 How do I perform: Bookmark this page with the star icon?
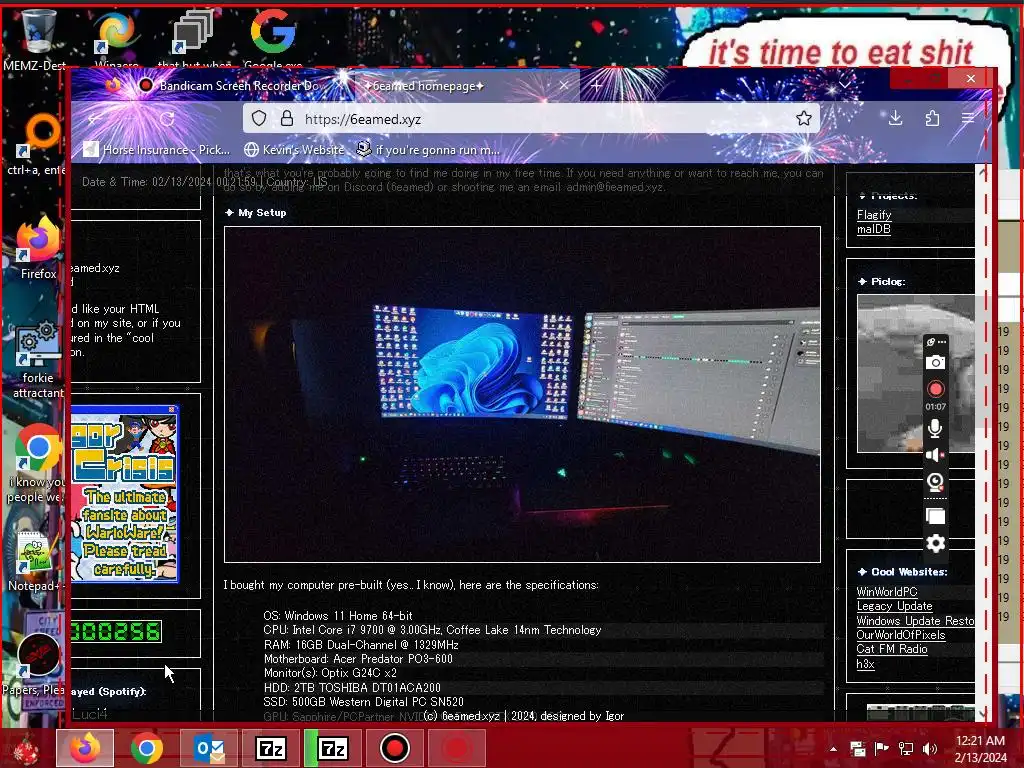(803, 118)
